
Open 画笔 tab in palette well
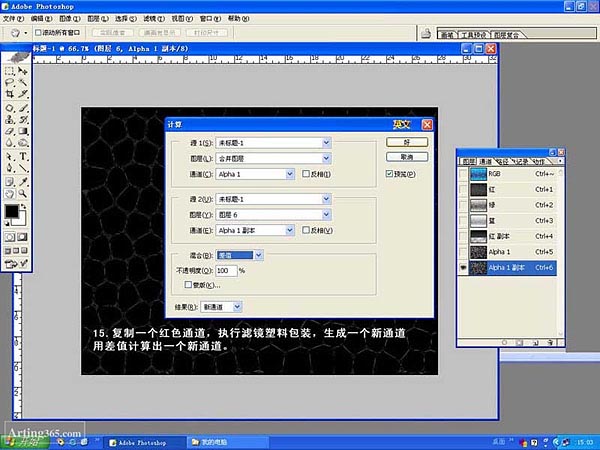point(447,35)
